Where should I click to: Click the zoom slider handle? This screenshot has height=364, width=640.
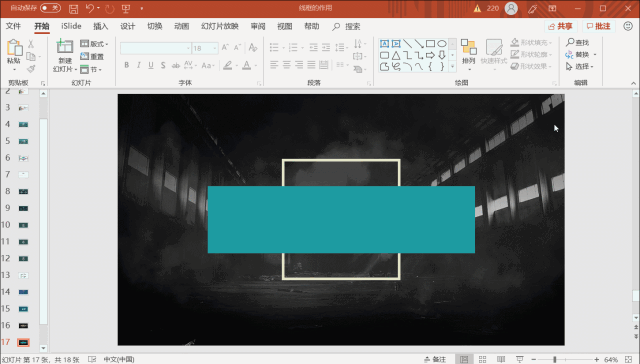tap(554, 360)
